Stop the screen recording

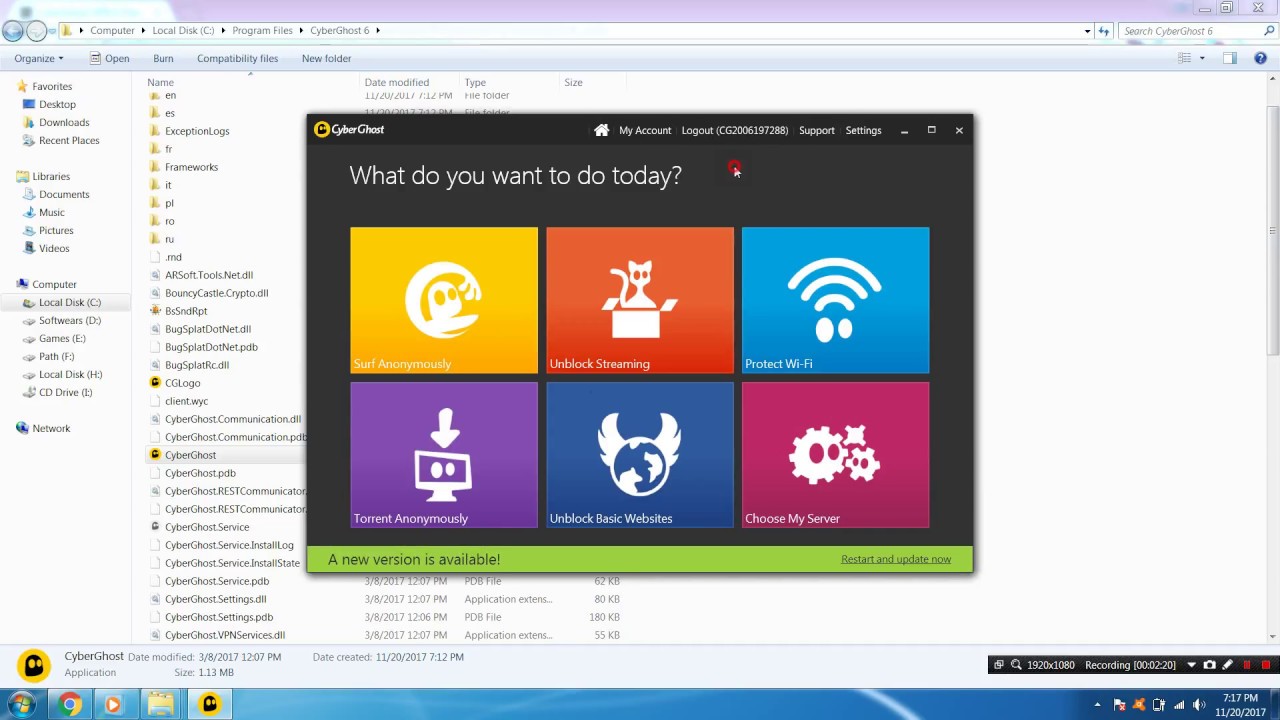[1266, 665]
